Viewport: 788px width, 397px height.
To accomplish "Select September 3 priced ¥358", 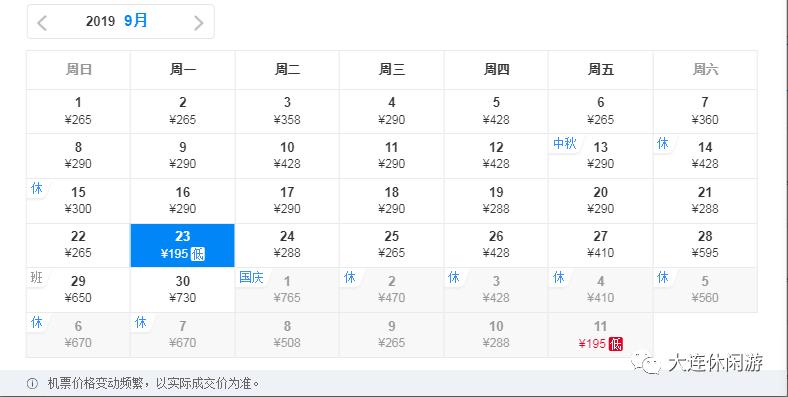I will click(x=287, y=112).
